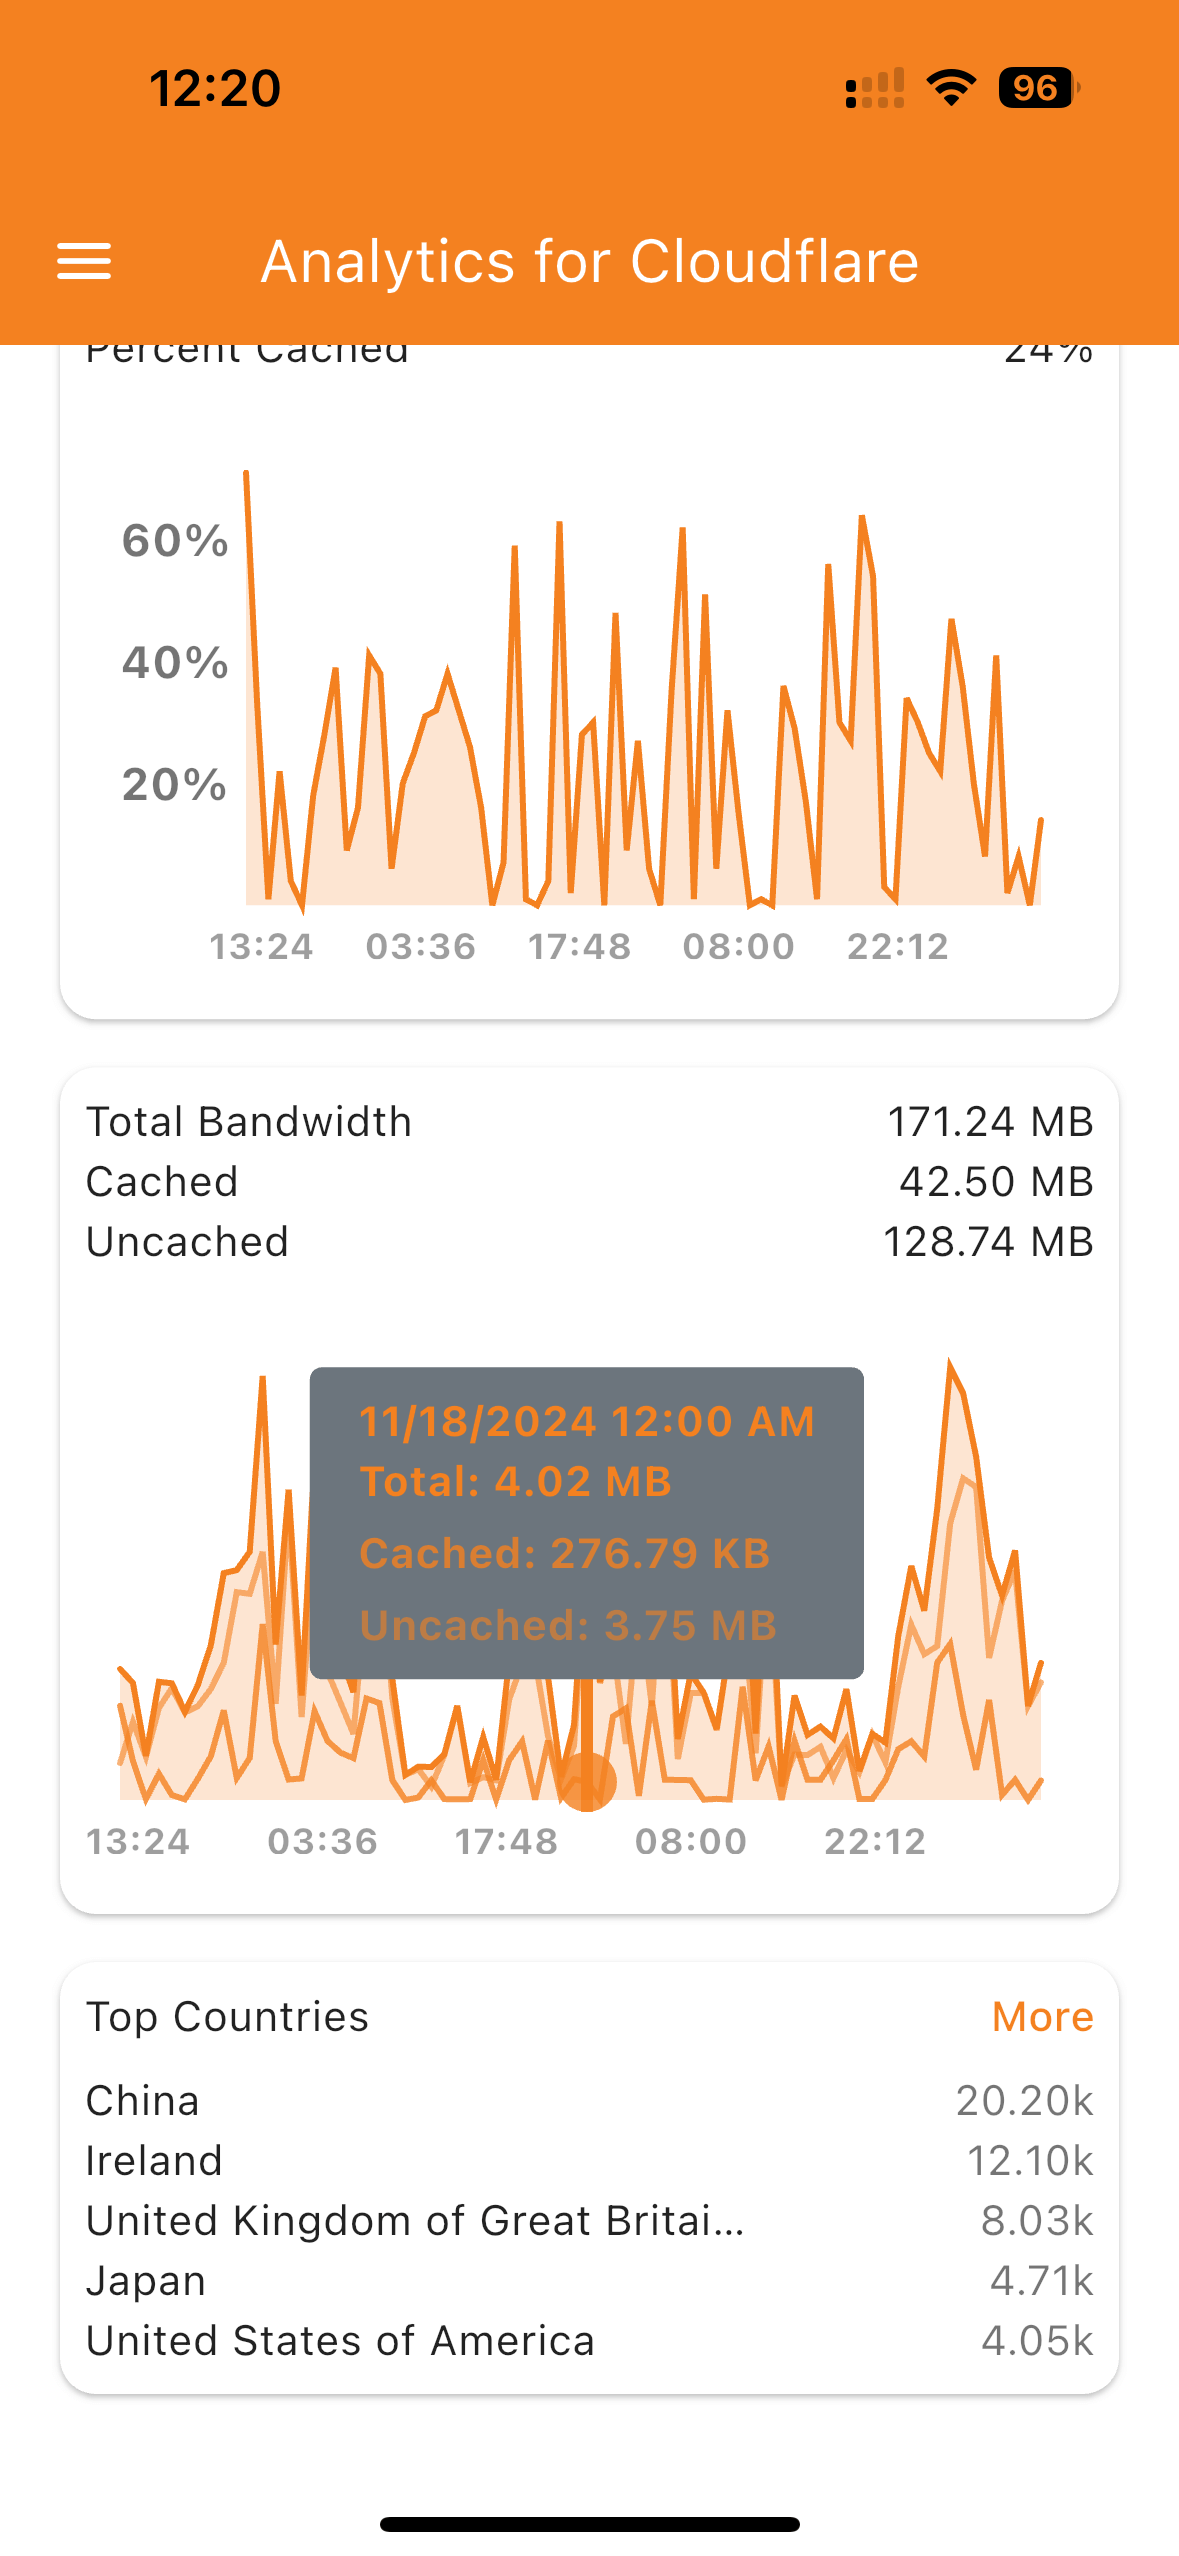Tap the Analytics for Cloudflare title

click(589, 262)
